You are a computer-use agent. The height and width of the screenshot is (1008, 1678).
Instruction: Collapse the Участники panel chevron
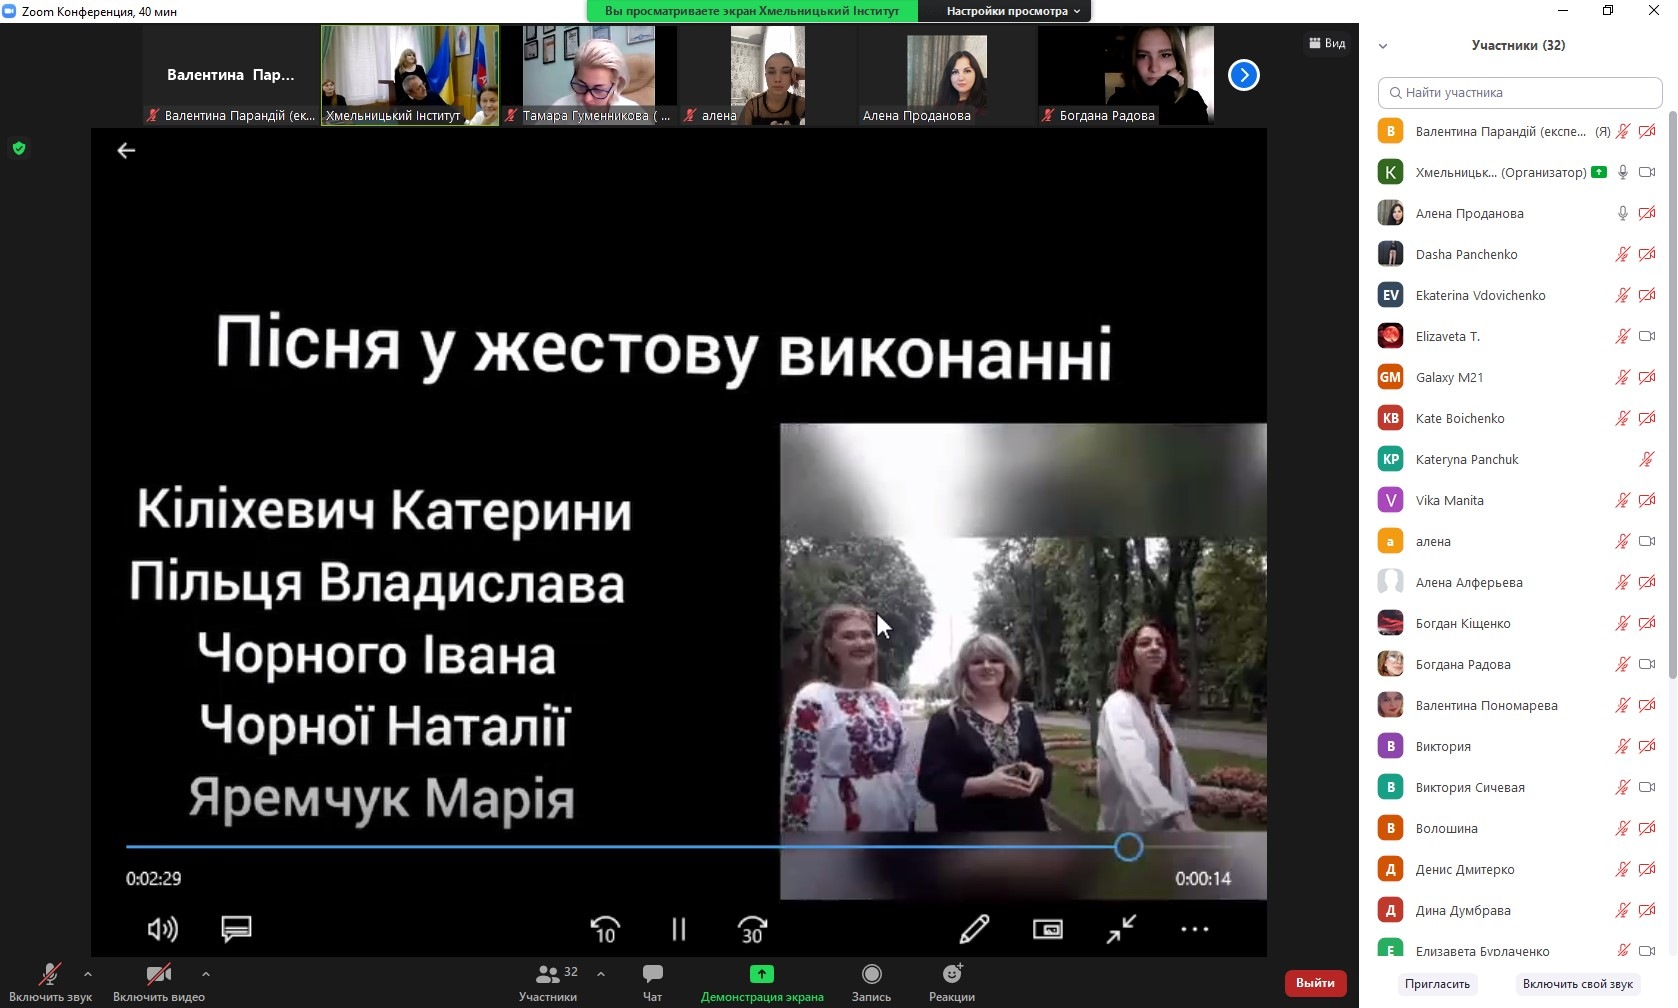[1383, 46]
